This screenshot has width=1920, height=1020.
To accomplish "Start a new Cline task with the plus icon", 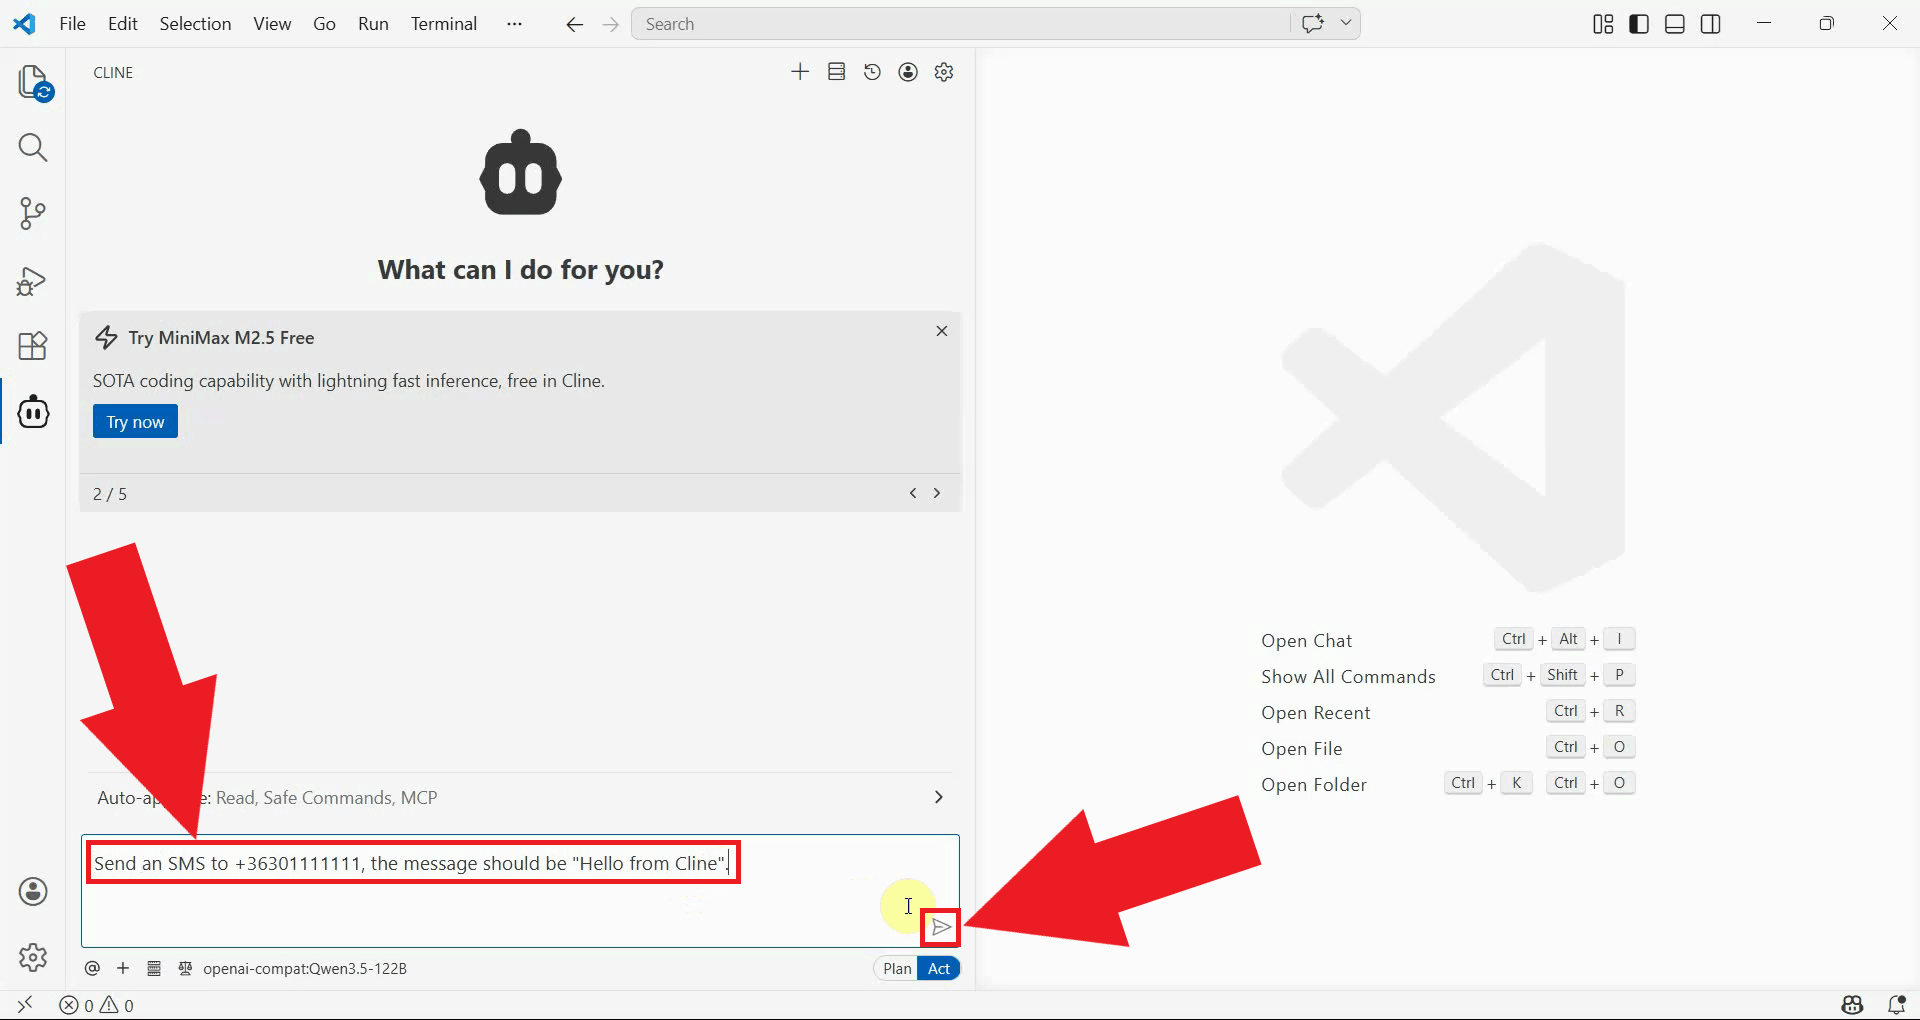I will pos(800,72).
